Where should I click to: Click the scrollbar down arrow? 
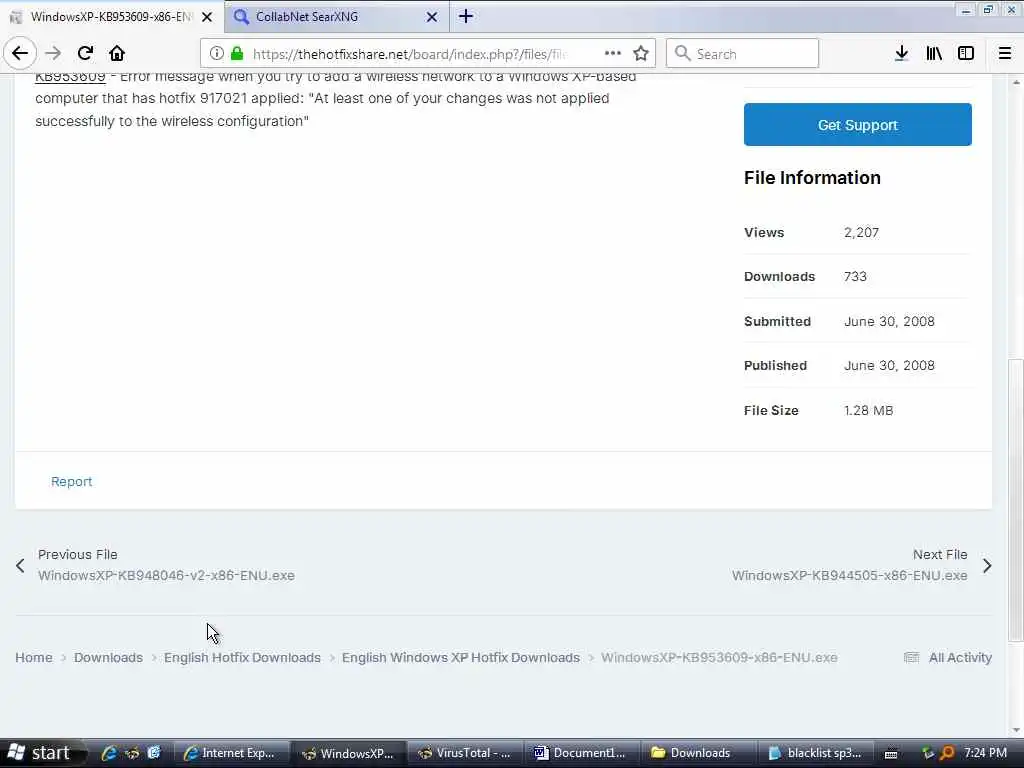click(x=1016, y=730)
